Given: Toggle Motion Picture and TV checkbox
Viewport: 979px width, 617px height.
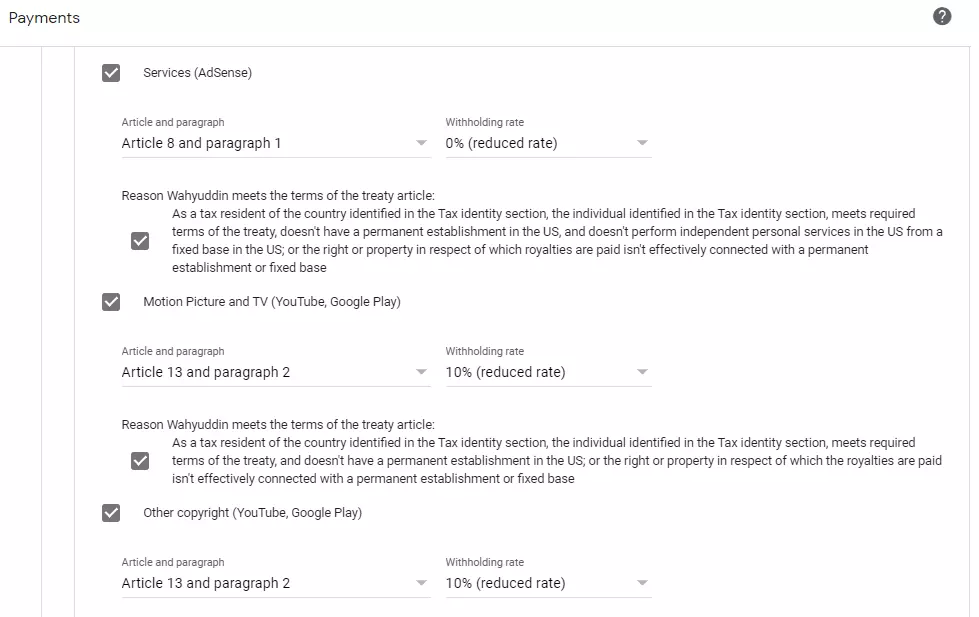Looking at the screenshot, I should pos(111,302).
